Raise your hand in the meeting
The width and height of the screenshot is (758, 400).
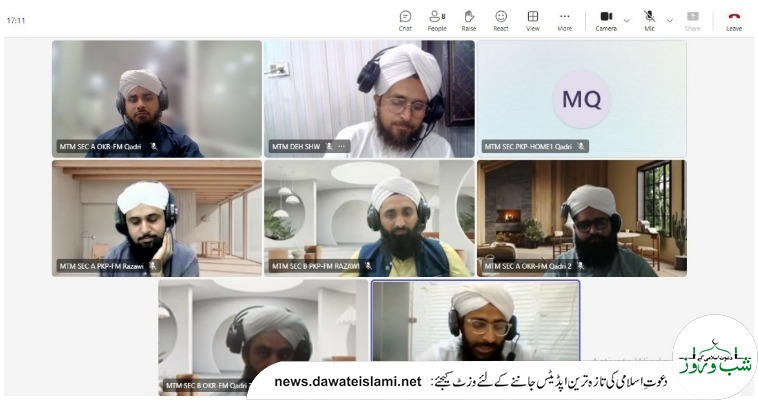(469, 19)
